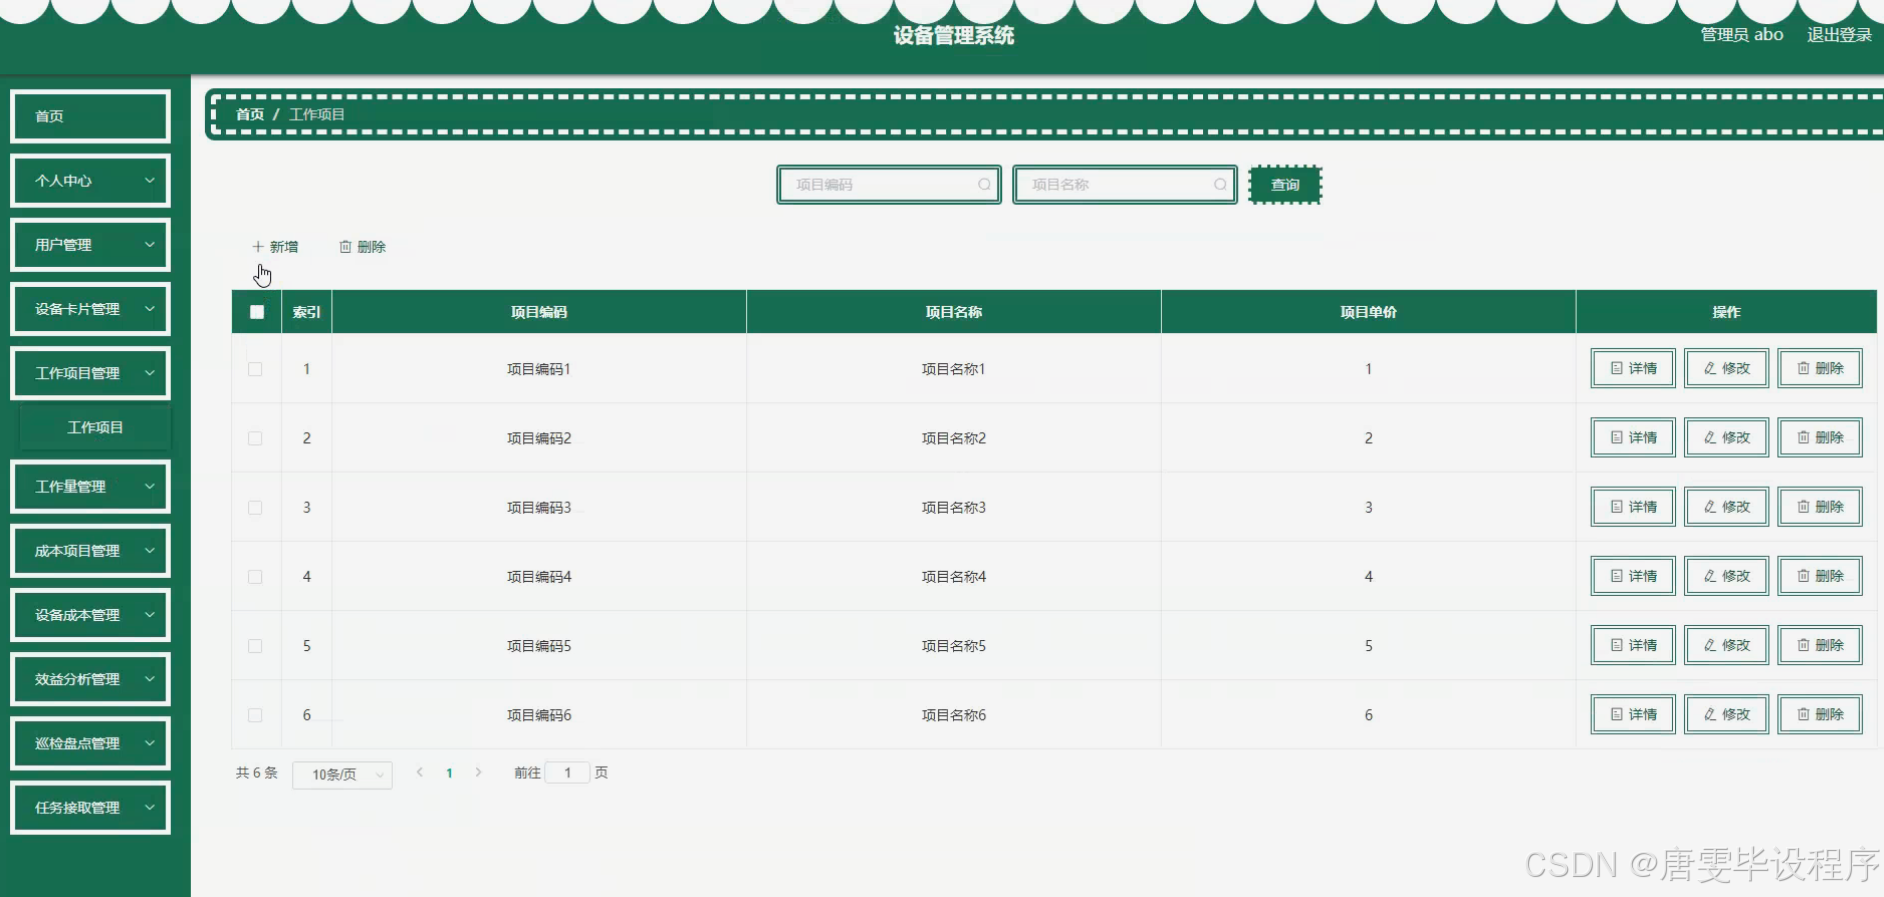
Task: Expand the 巡检盘点管理 sidebar menu
Action: [90, 743]
